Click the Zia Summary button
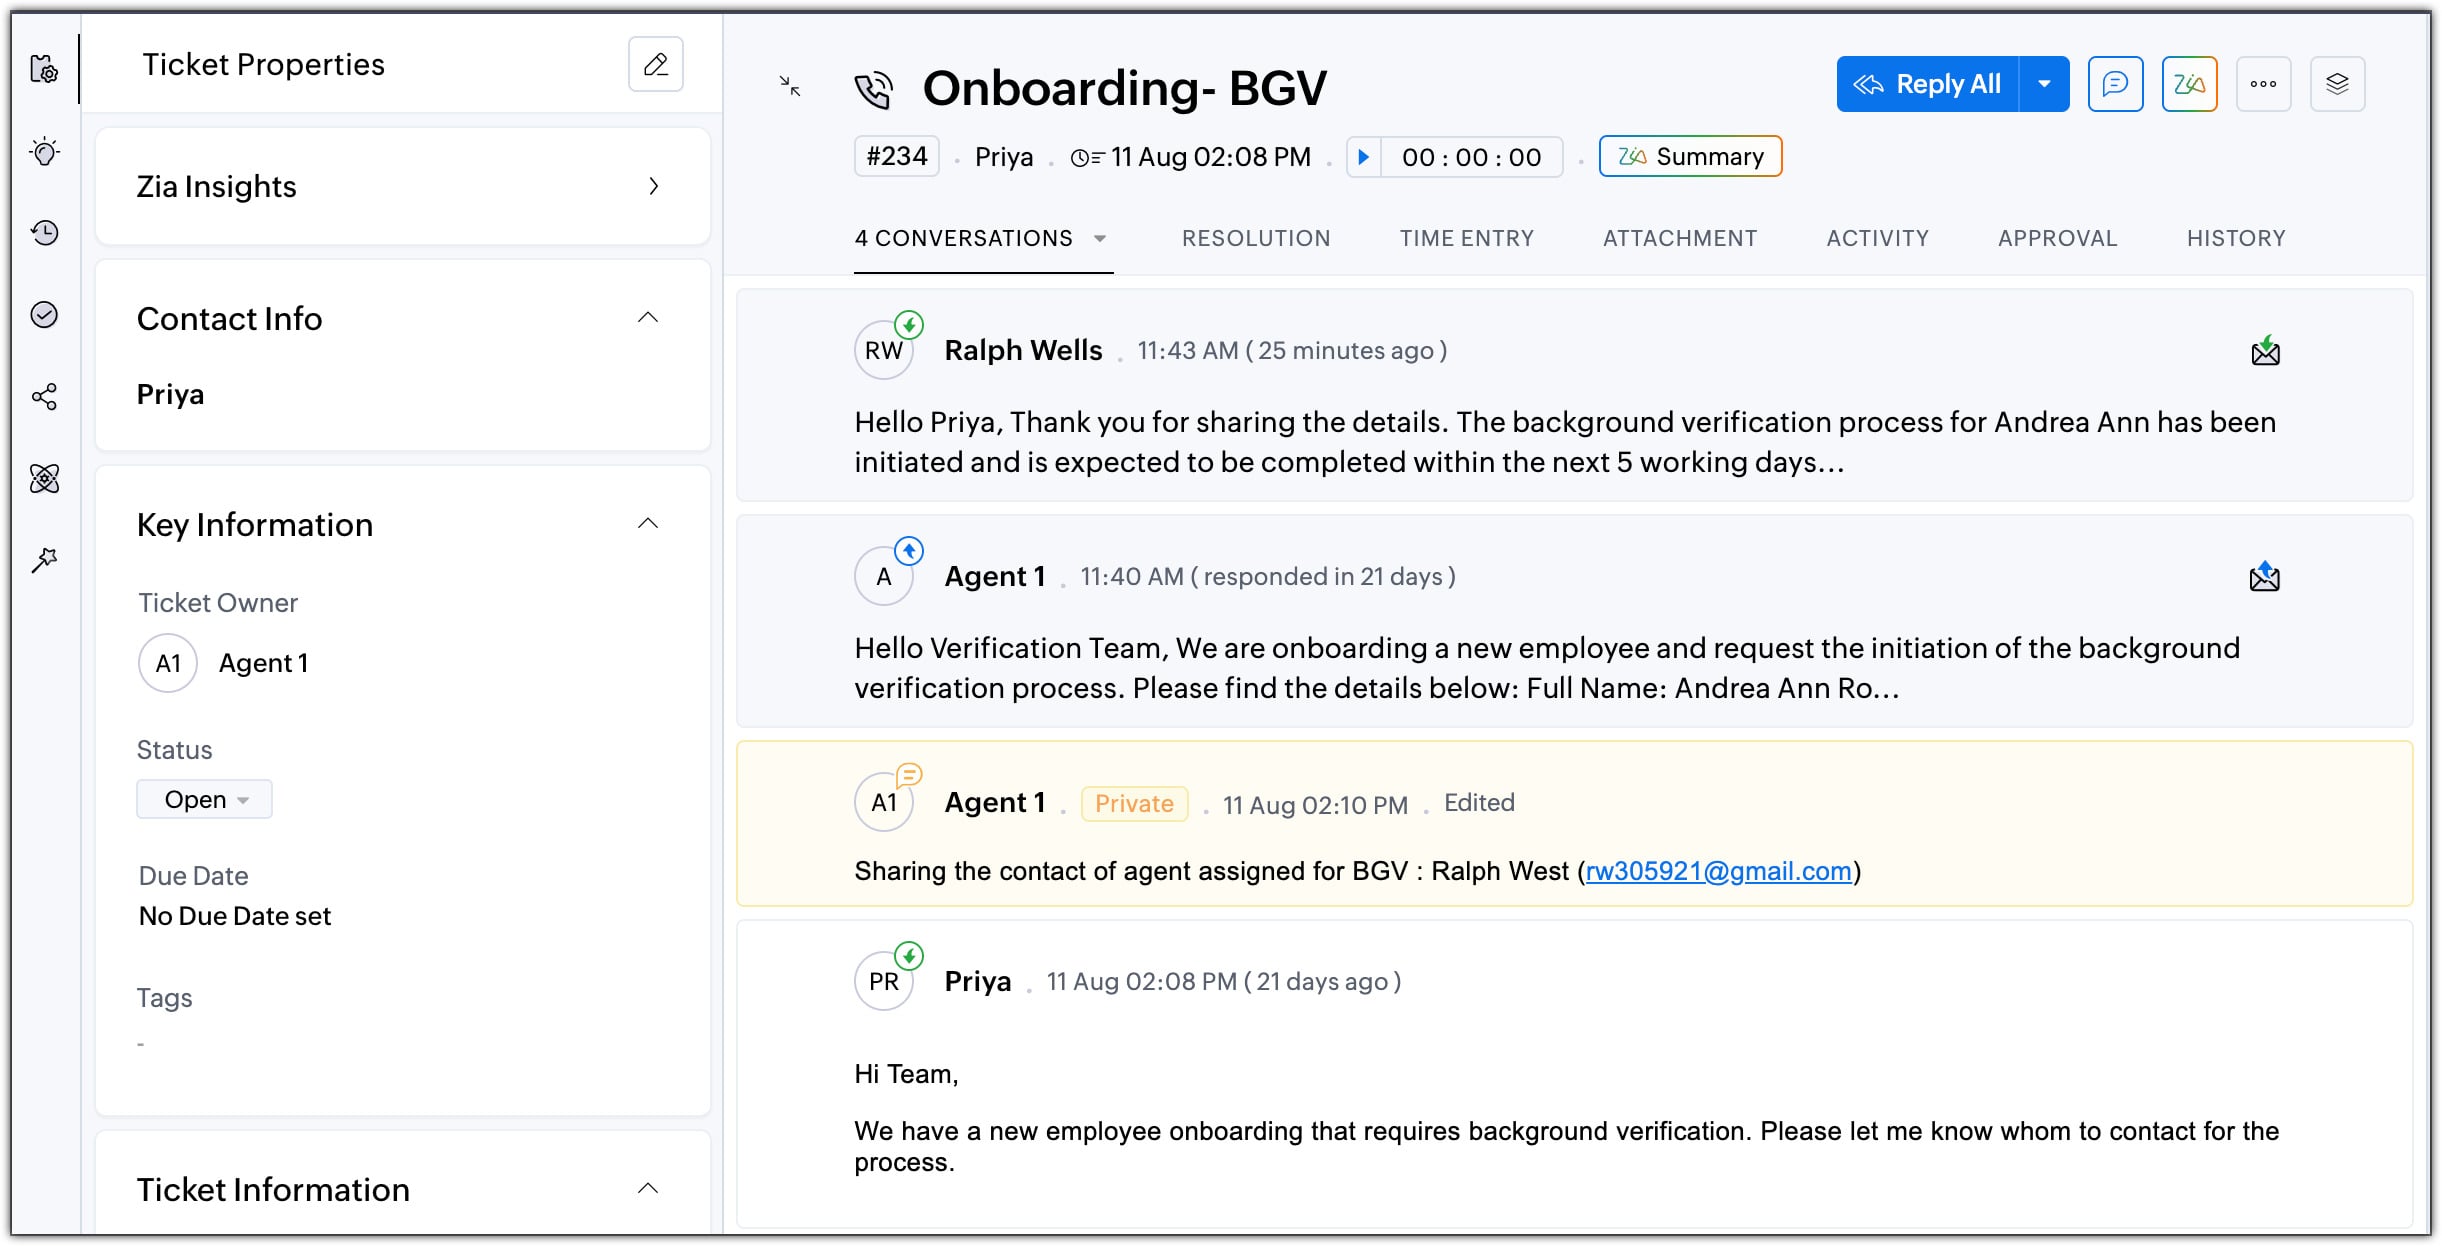 (1690, 157)
